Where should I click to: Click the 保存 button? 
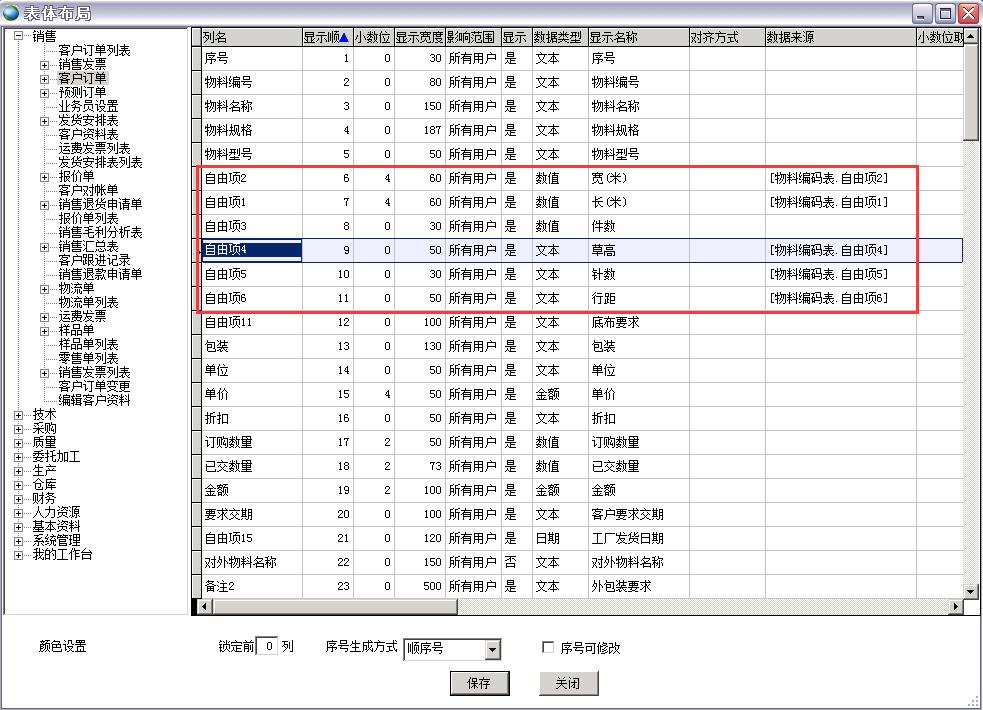click(x=479, y=683)
